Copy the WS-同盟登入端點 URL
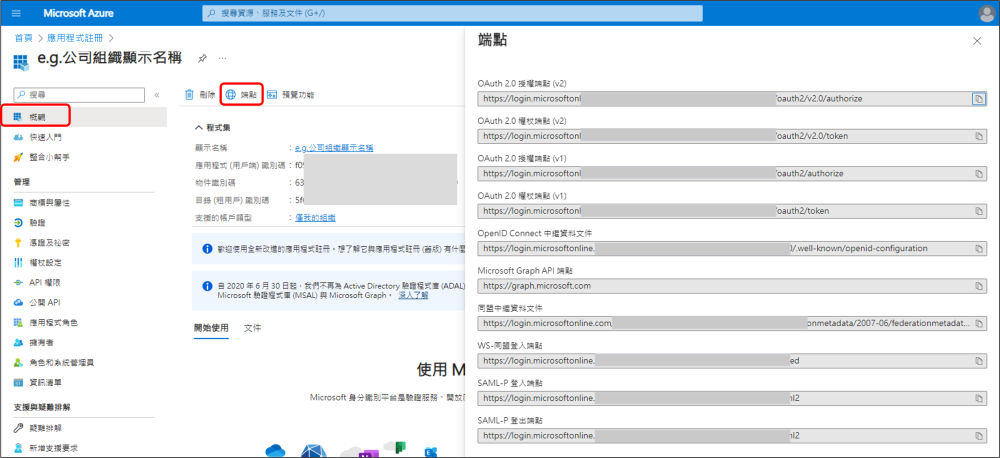1000x458 pixels. [978, 360]
